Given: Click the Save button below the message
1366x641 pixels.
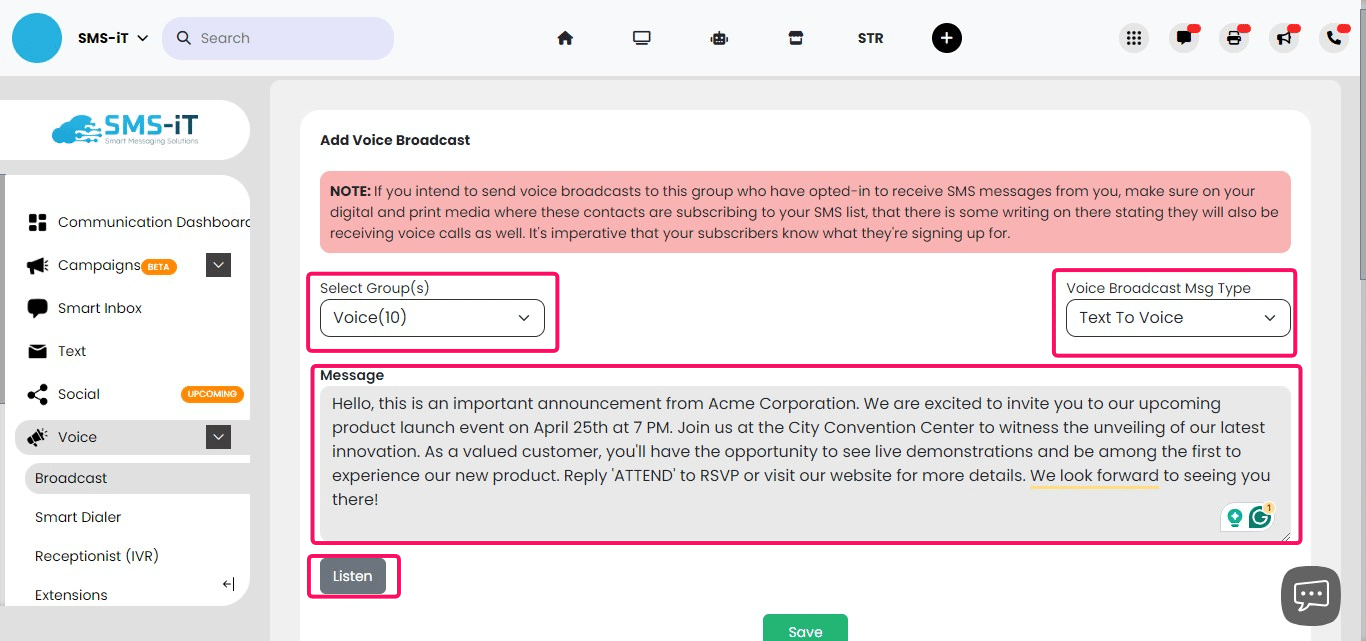Looking at the screenshot, I should 805,630.
